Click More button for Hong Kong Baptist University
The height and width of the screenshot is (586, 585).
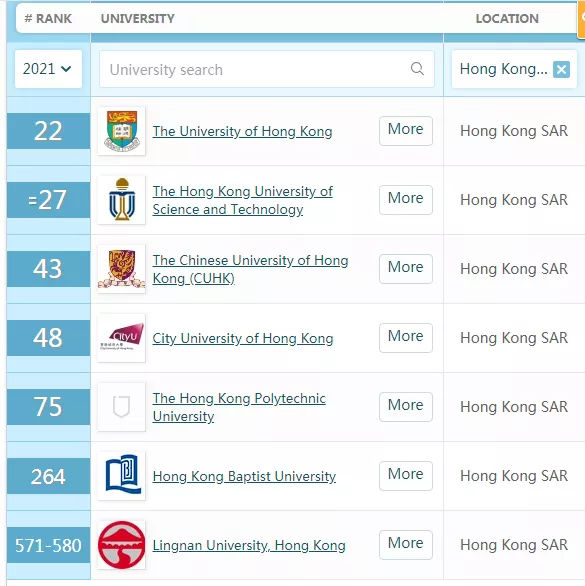click(406, 476)
